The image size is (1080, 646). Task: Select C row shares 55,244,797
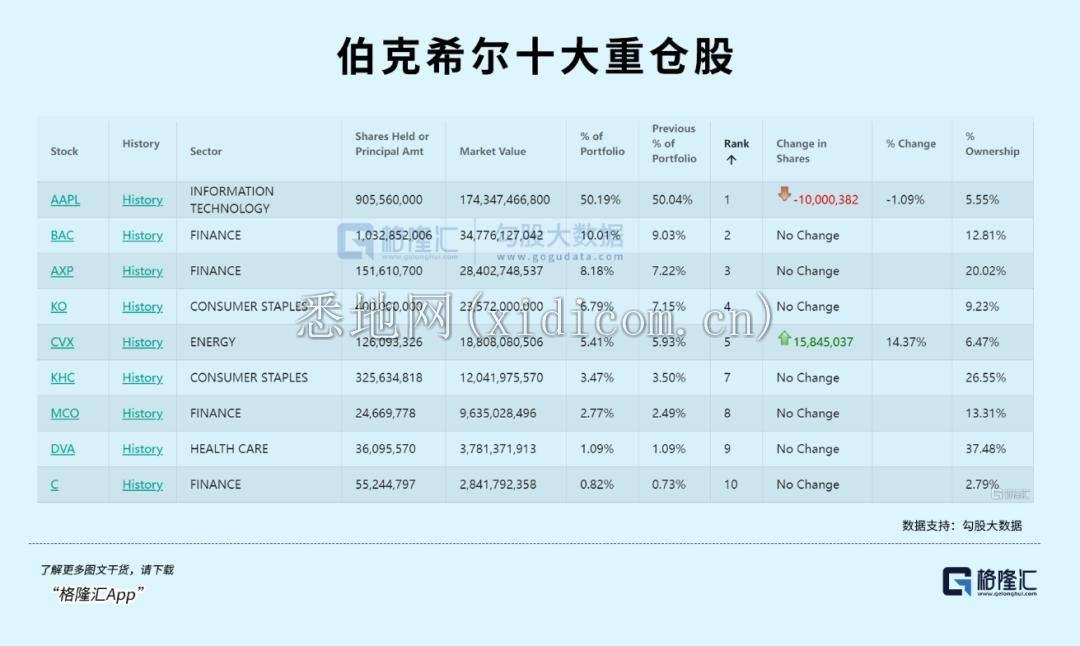(x=385, y=485)
